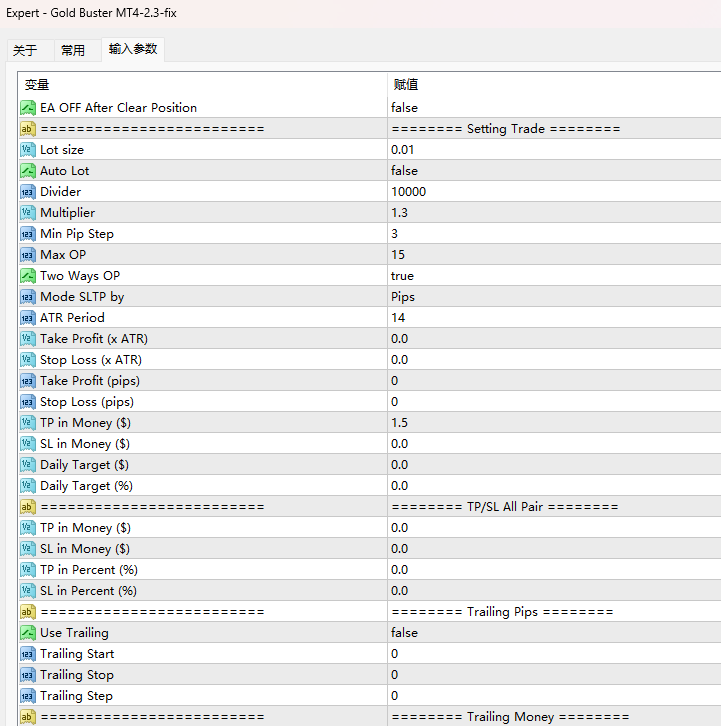Select the Trailing Step label
Image resolution: width=721 pixels, height=726 pixels.
tap(76, 696)
